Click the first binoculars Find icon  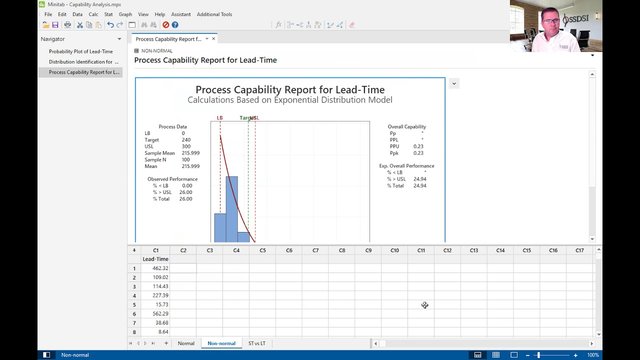pos(144,25)
